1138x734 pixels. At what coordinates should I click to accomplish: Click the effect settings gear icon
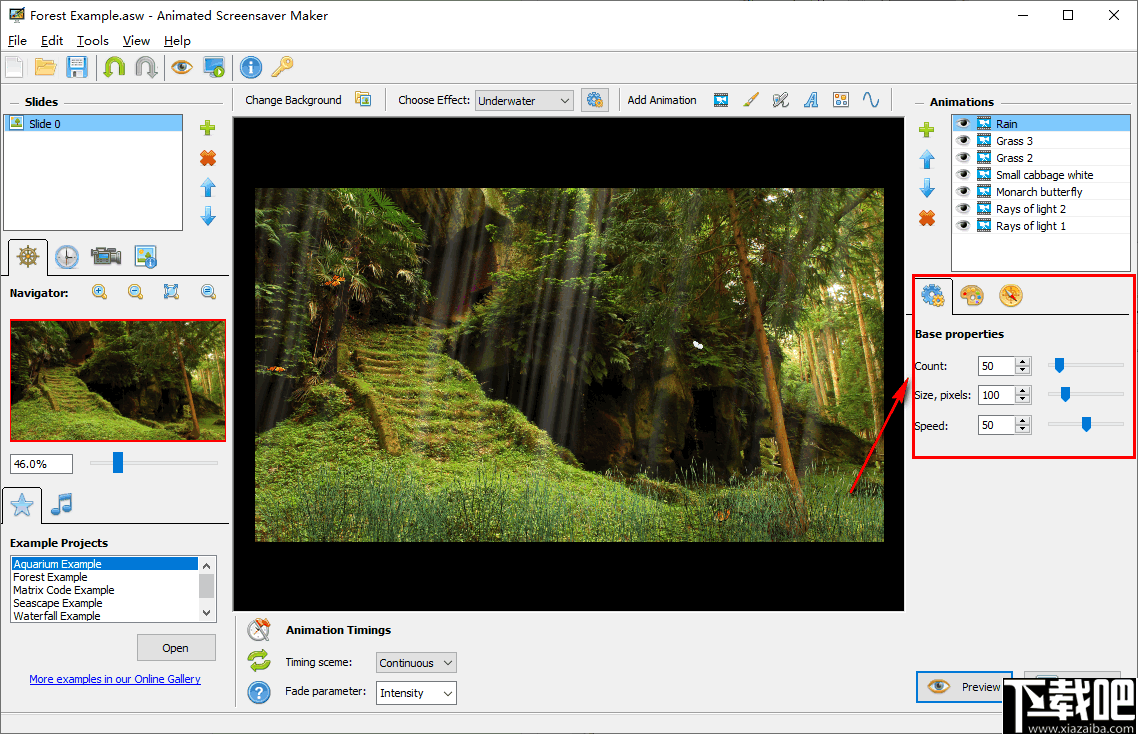click(x=595, y=100)
